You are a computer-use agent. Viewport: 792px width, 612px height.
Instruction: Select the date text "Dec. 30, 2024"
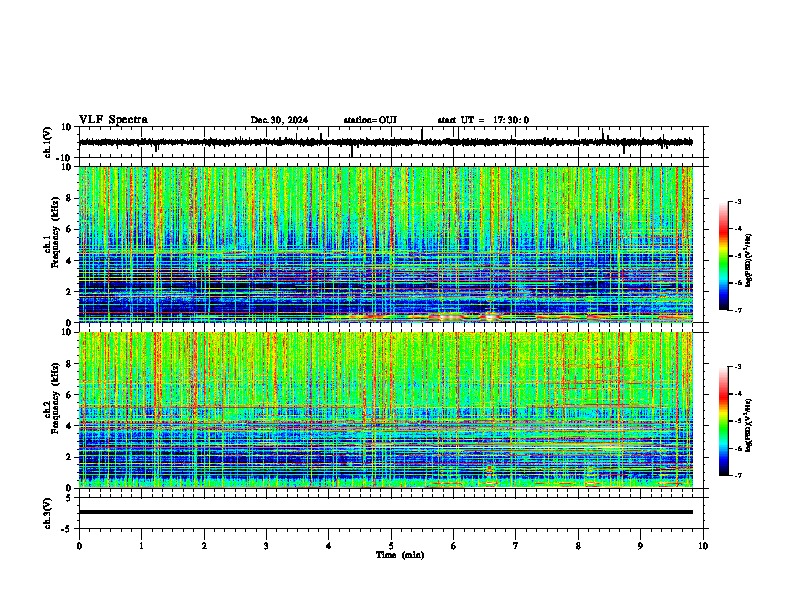279,120
